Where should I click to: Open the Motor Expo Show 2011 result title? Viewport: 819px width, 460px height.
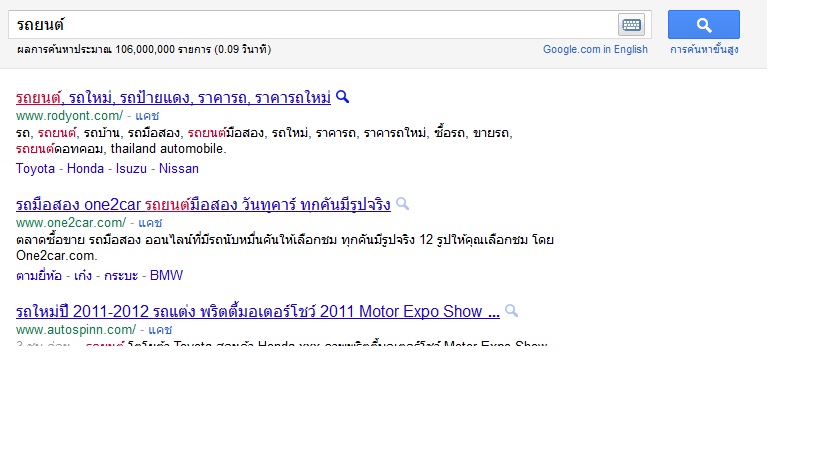point(258,312)
